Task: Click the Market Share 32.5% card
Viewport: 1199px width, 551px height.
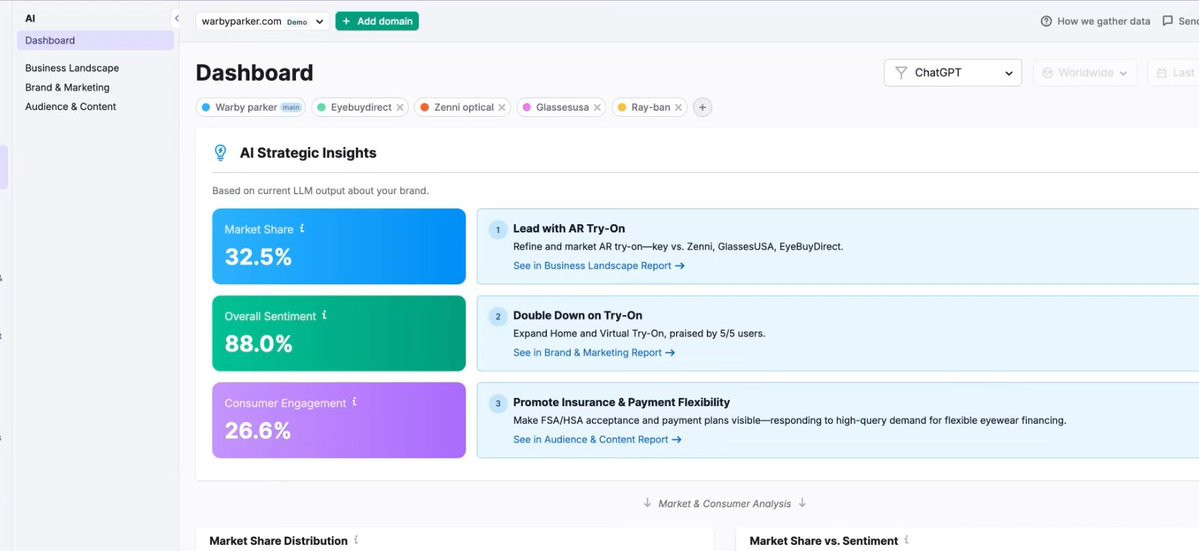Action: pyautogui.click(x=339, y=246)
